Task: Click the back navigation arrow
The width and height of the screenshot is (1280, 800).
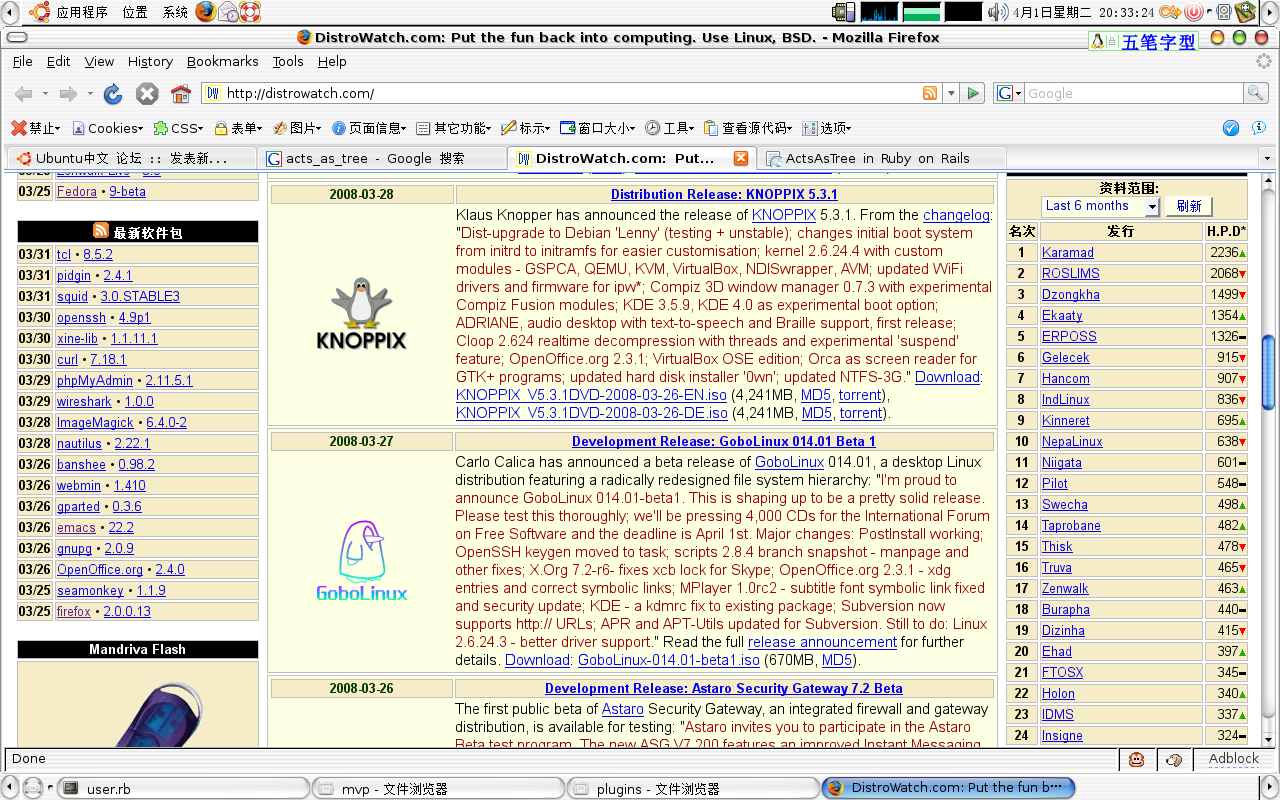Action: [x=23, y=94]
